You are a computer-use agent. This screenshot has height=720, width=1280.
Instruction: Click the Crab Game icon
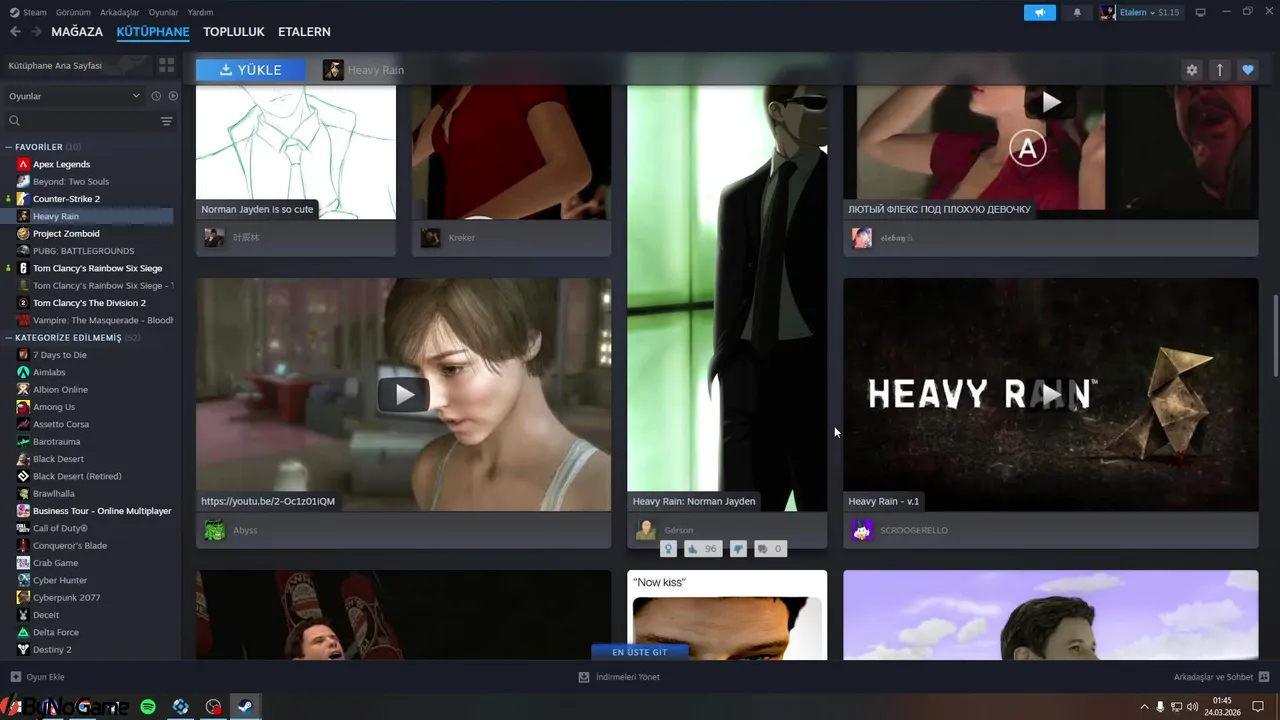23,563
